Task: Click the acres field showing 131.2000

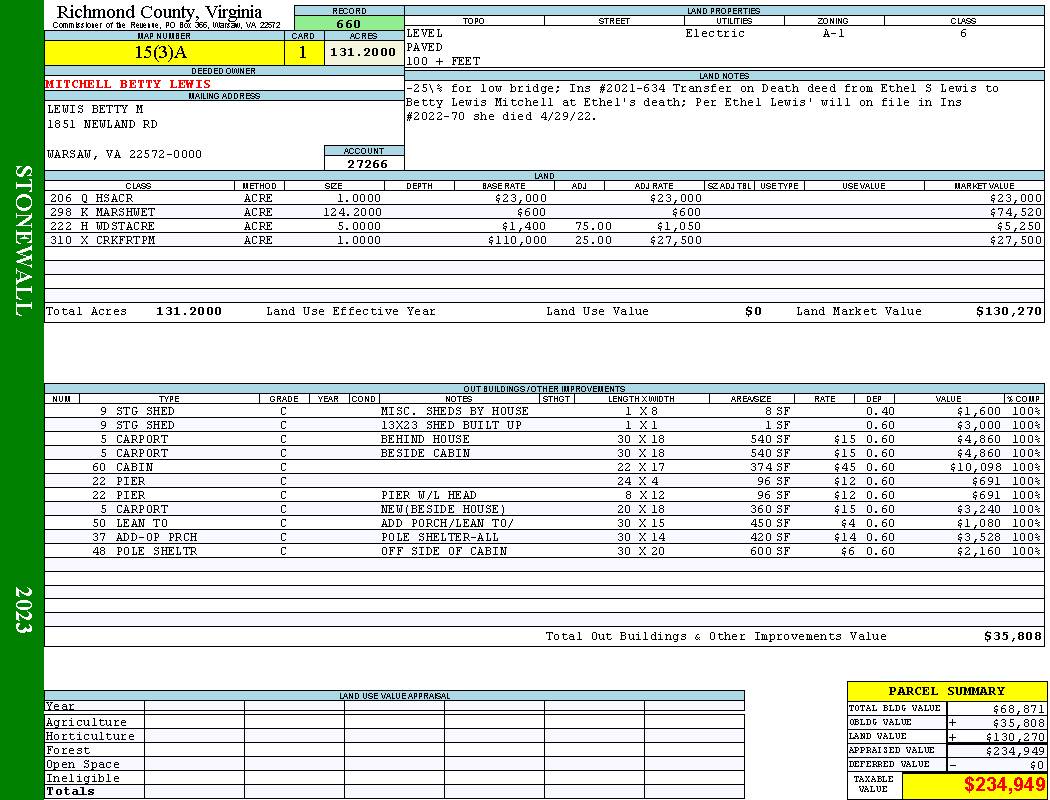Action: [364, 53]
